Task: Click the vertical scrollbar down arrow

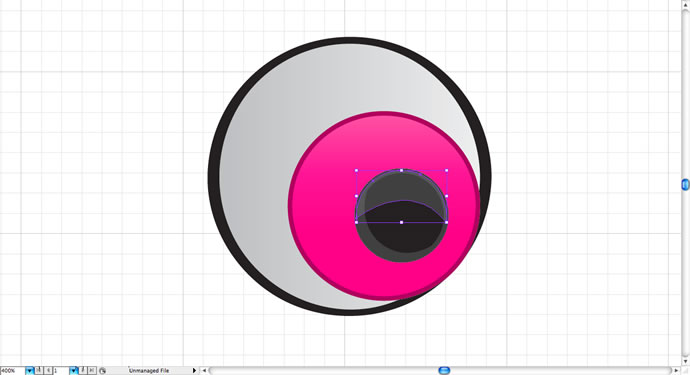Action: [686, 361]
